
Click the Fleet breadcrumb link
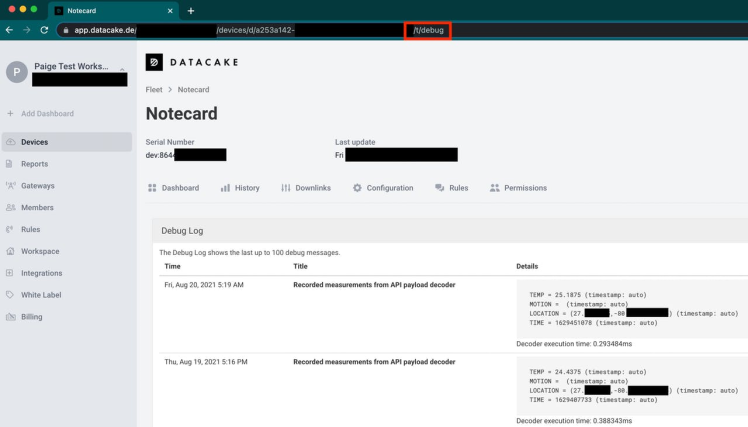click(x=154, y=90)
